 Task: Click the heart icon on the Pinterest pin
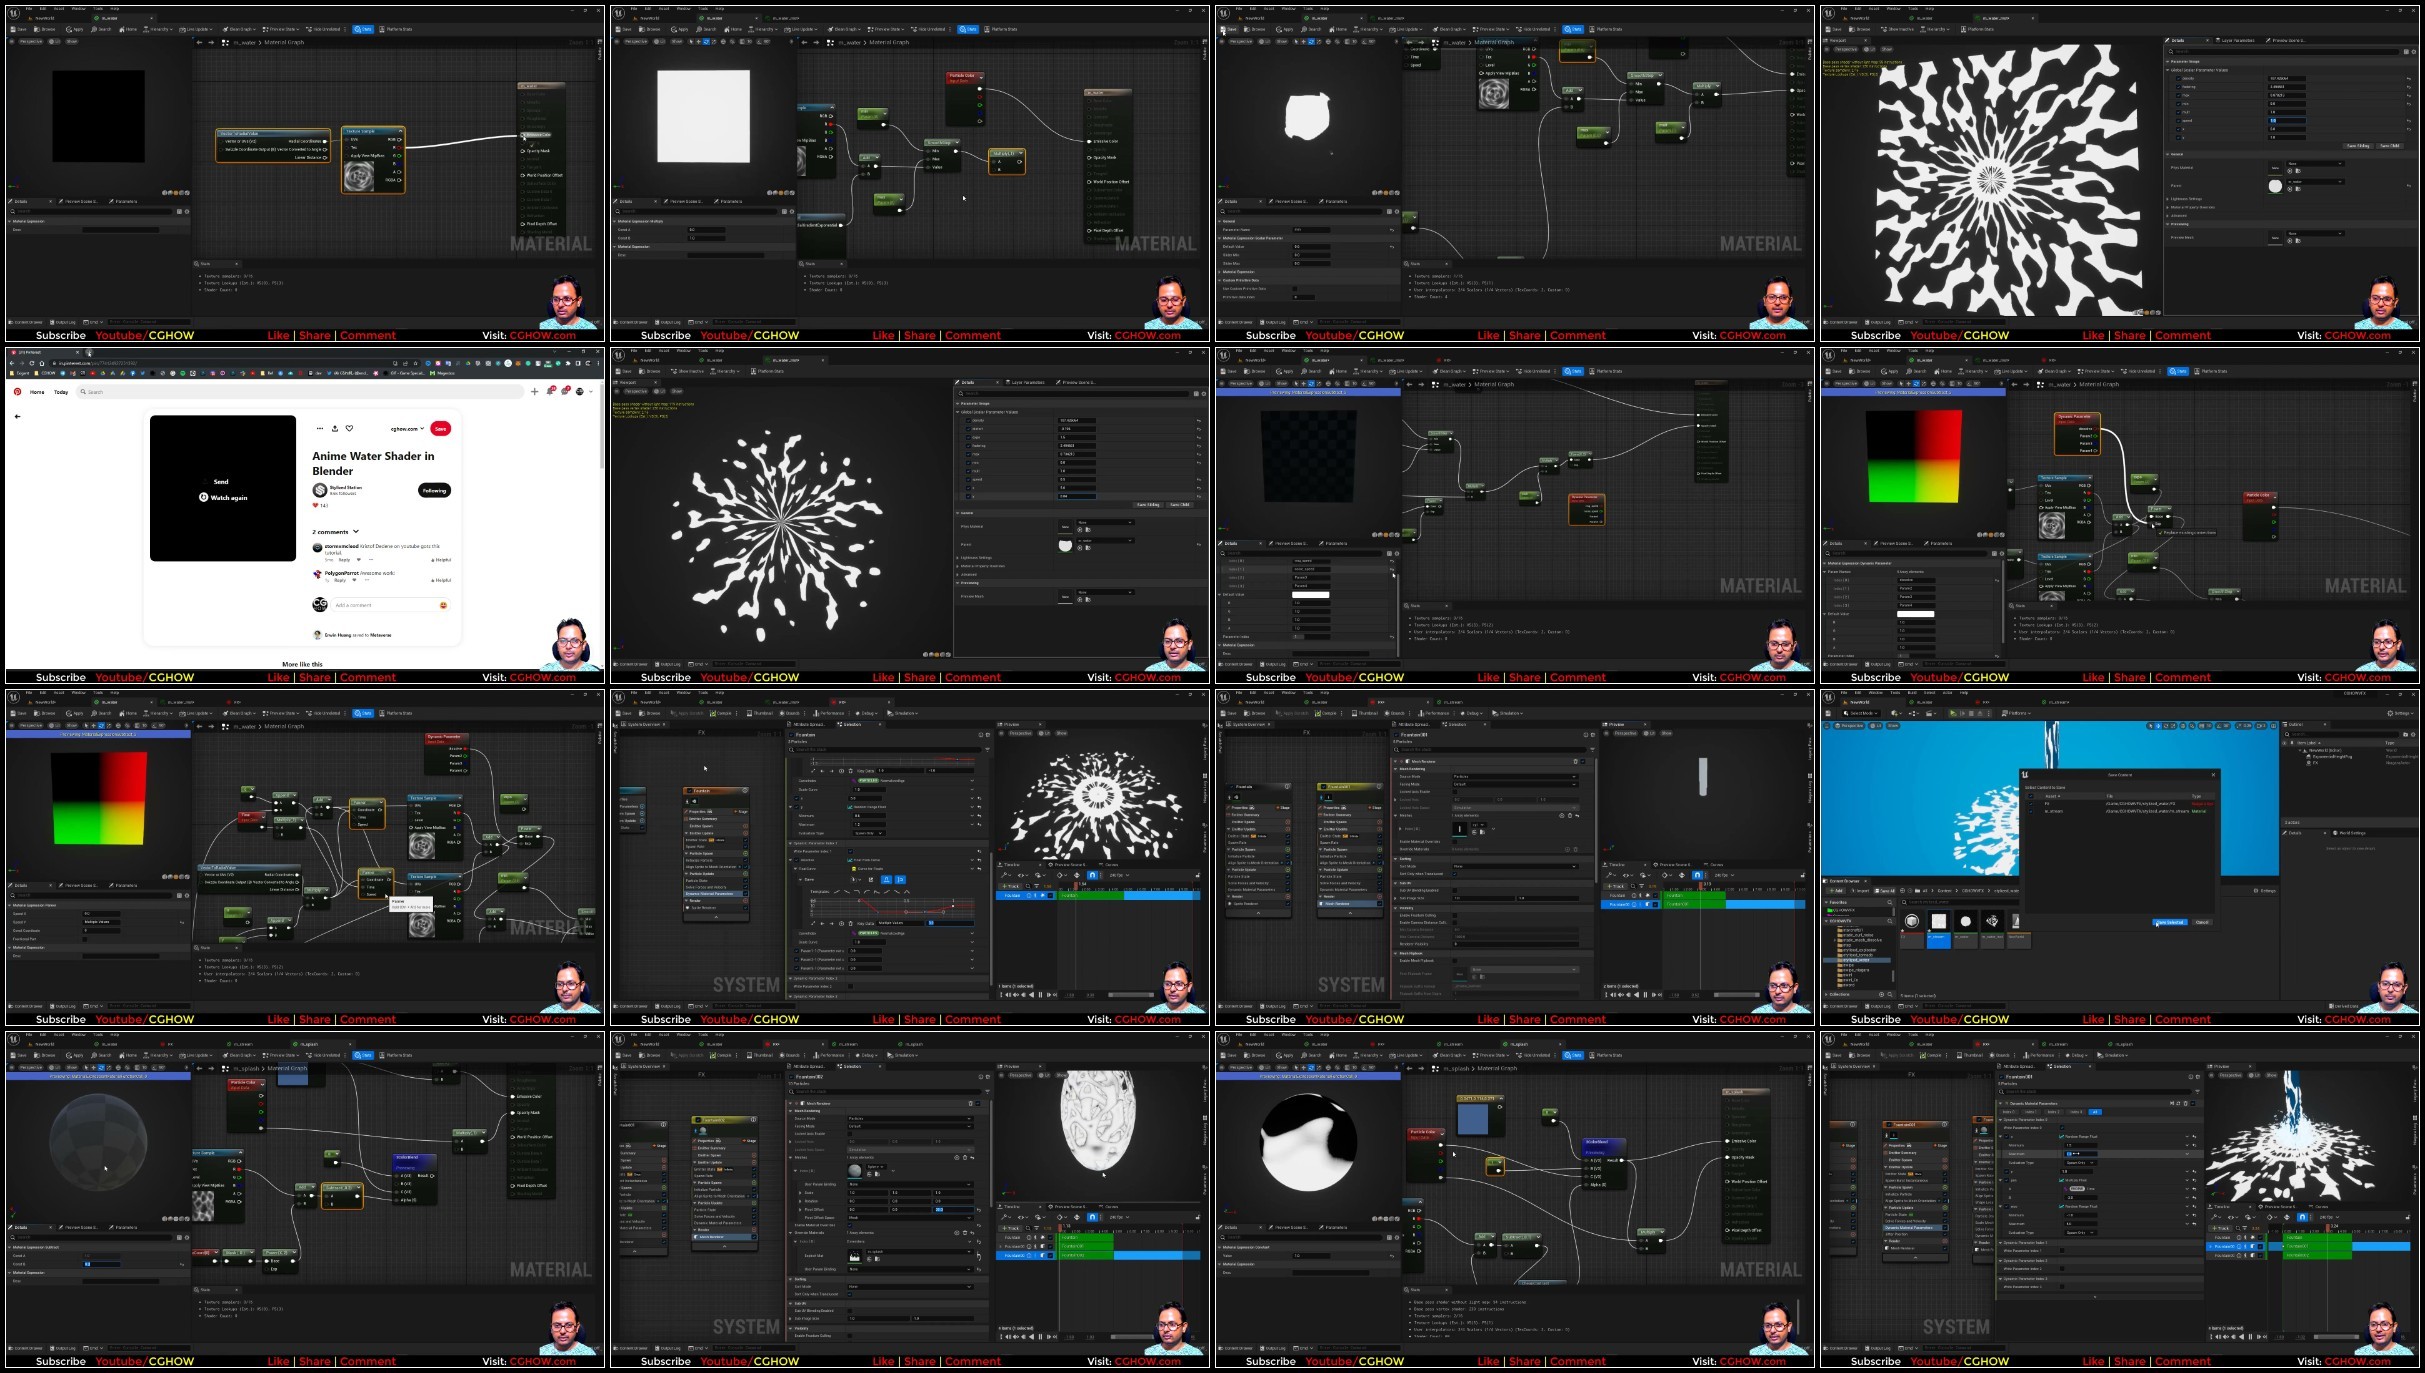(349, 428)
